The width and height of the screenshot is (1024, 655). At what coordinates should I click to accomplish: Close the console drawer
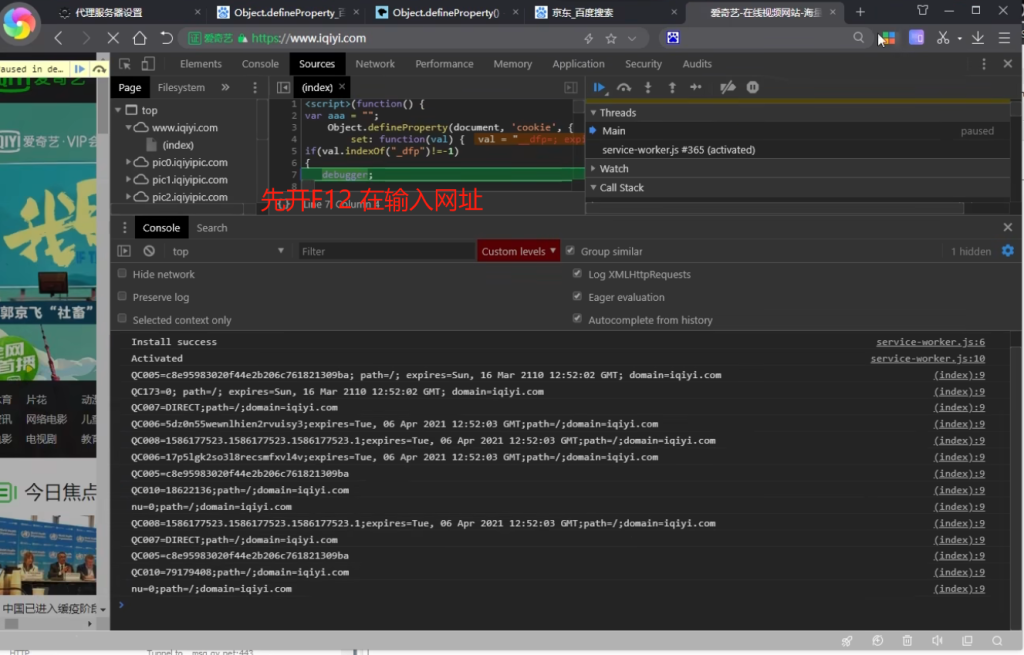tap(1008, 227)
